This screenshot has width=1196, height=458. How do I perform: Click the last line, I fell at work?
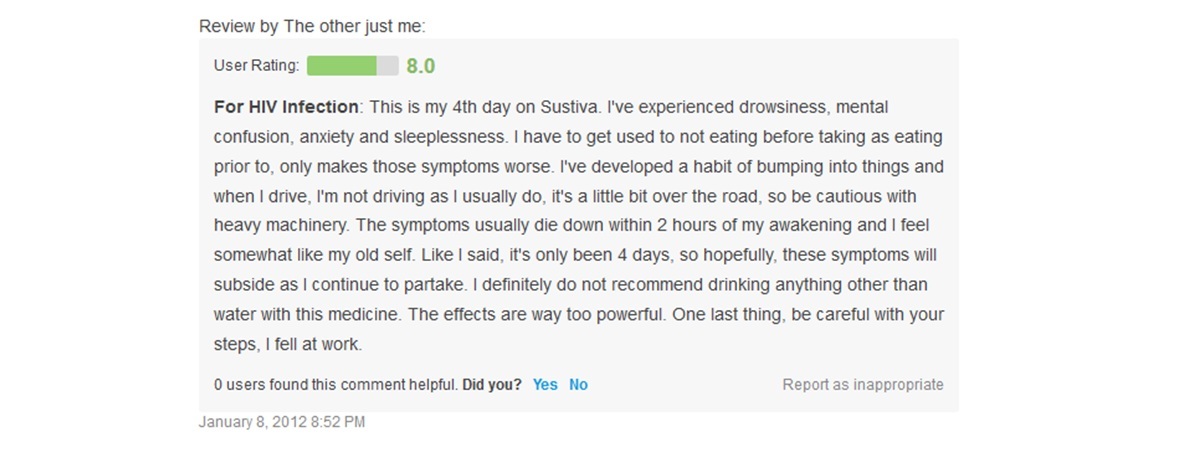click(x=313, y=345)
